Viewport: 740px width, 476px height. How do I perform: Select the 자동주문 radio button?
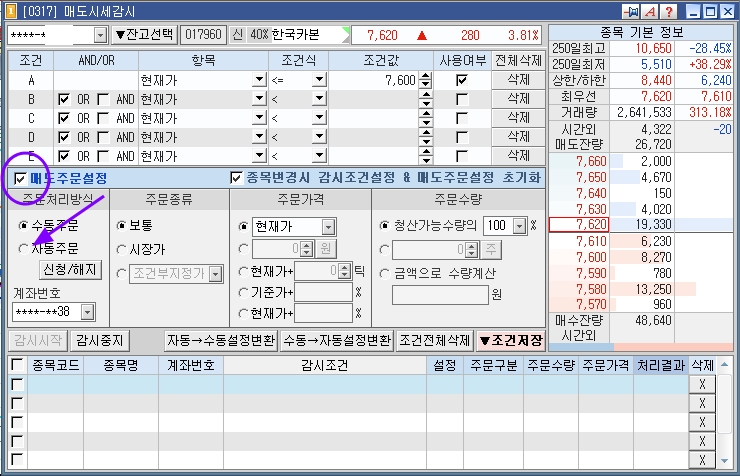(23, 249)
